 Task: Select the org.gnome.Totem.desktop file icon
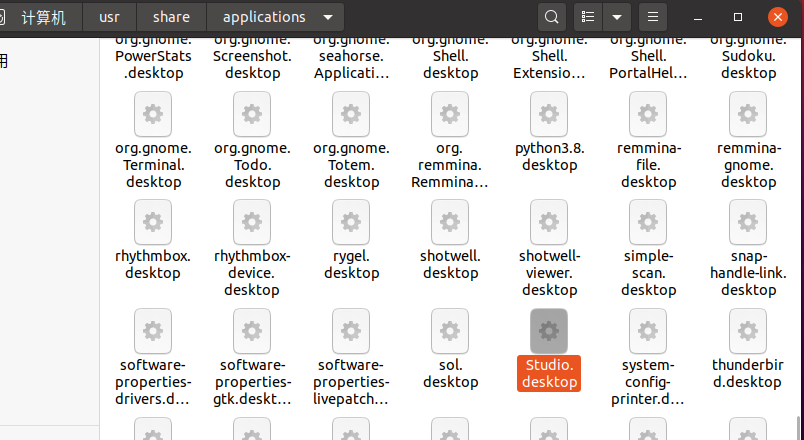coord(351,114)
